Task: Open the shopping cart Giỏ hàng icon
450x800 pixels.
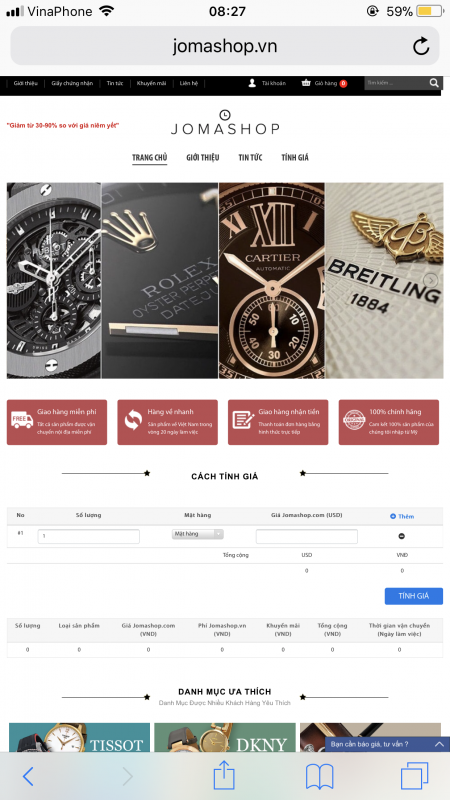Action: [x=306, y=83]
